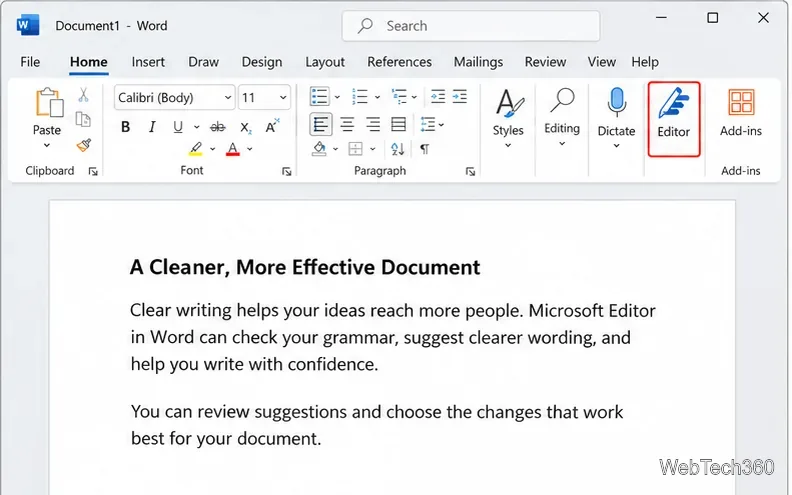This screenshot has width=792, height=495.
Task: Switch to the Design tab
Action: click(x=262, y=62)
